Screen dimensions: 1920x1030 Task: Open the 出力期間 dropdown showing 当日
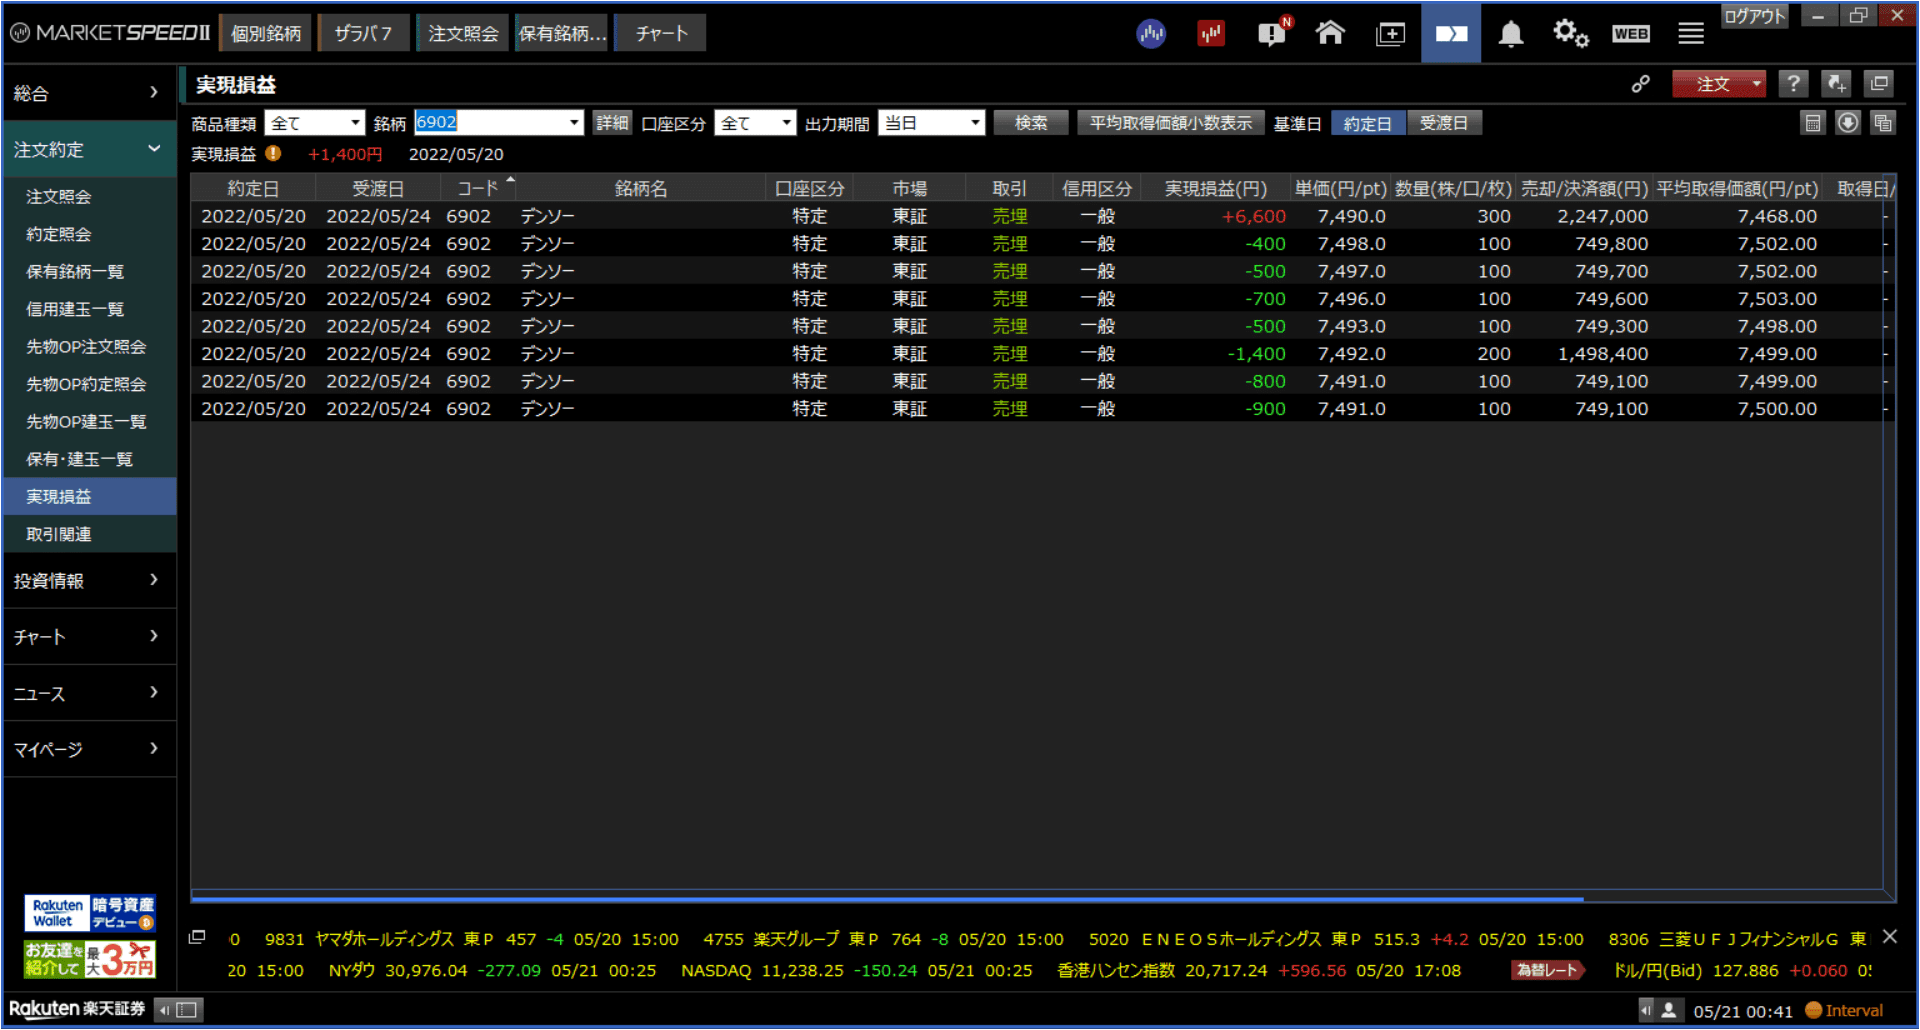[931, 123]
